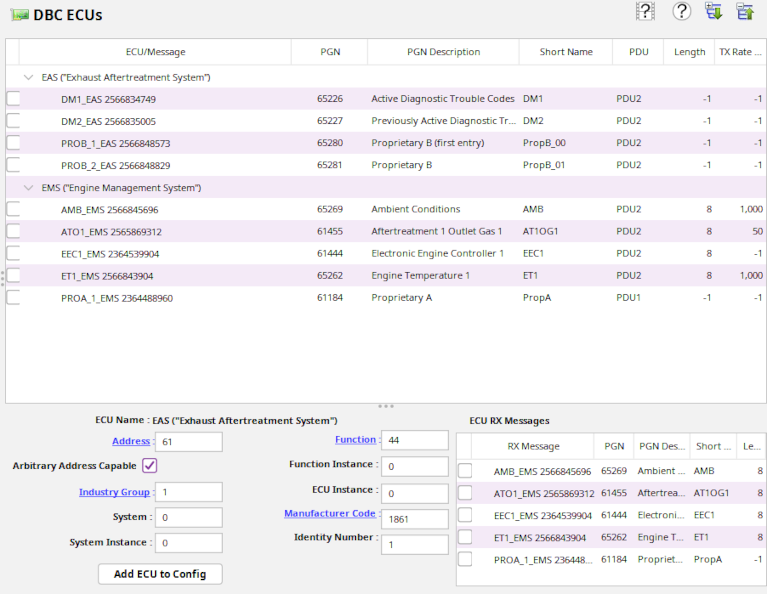The width and height of the screenshot is (767, 594).
Task: Open the video help tutorial icon
Action: (x=646, y=12)
